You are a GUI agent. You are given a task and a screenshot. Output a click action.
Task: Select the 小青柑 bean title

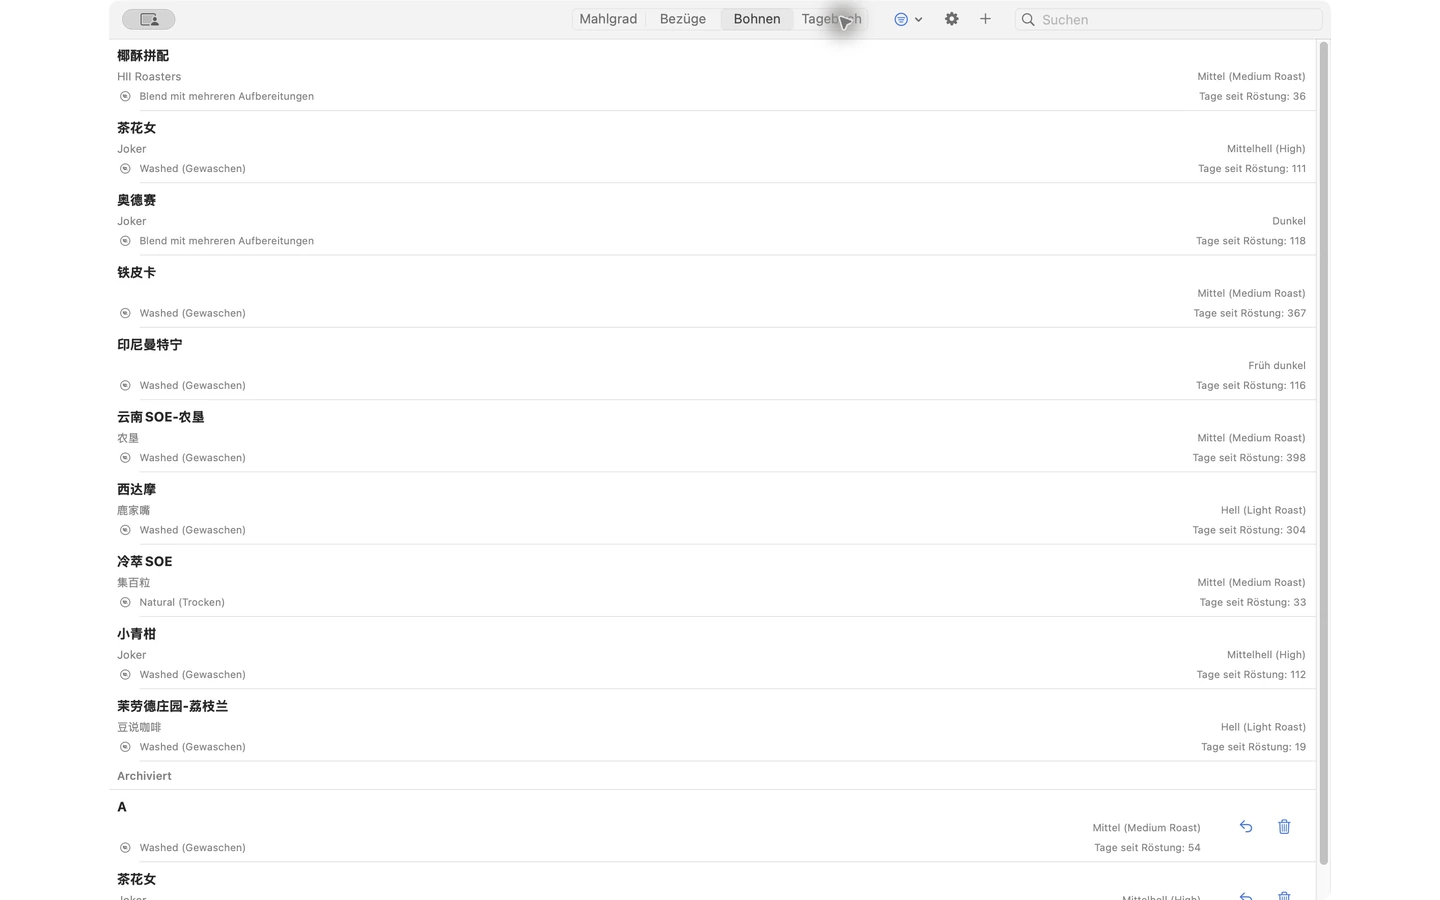[136, 634]
